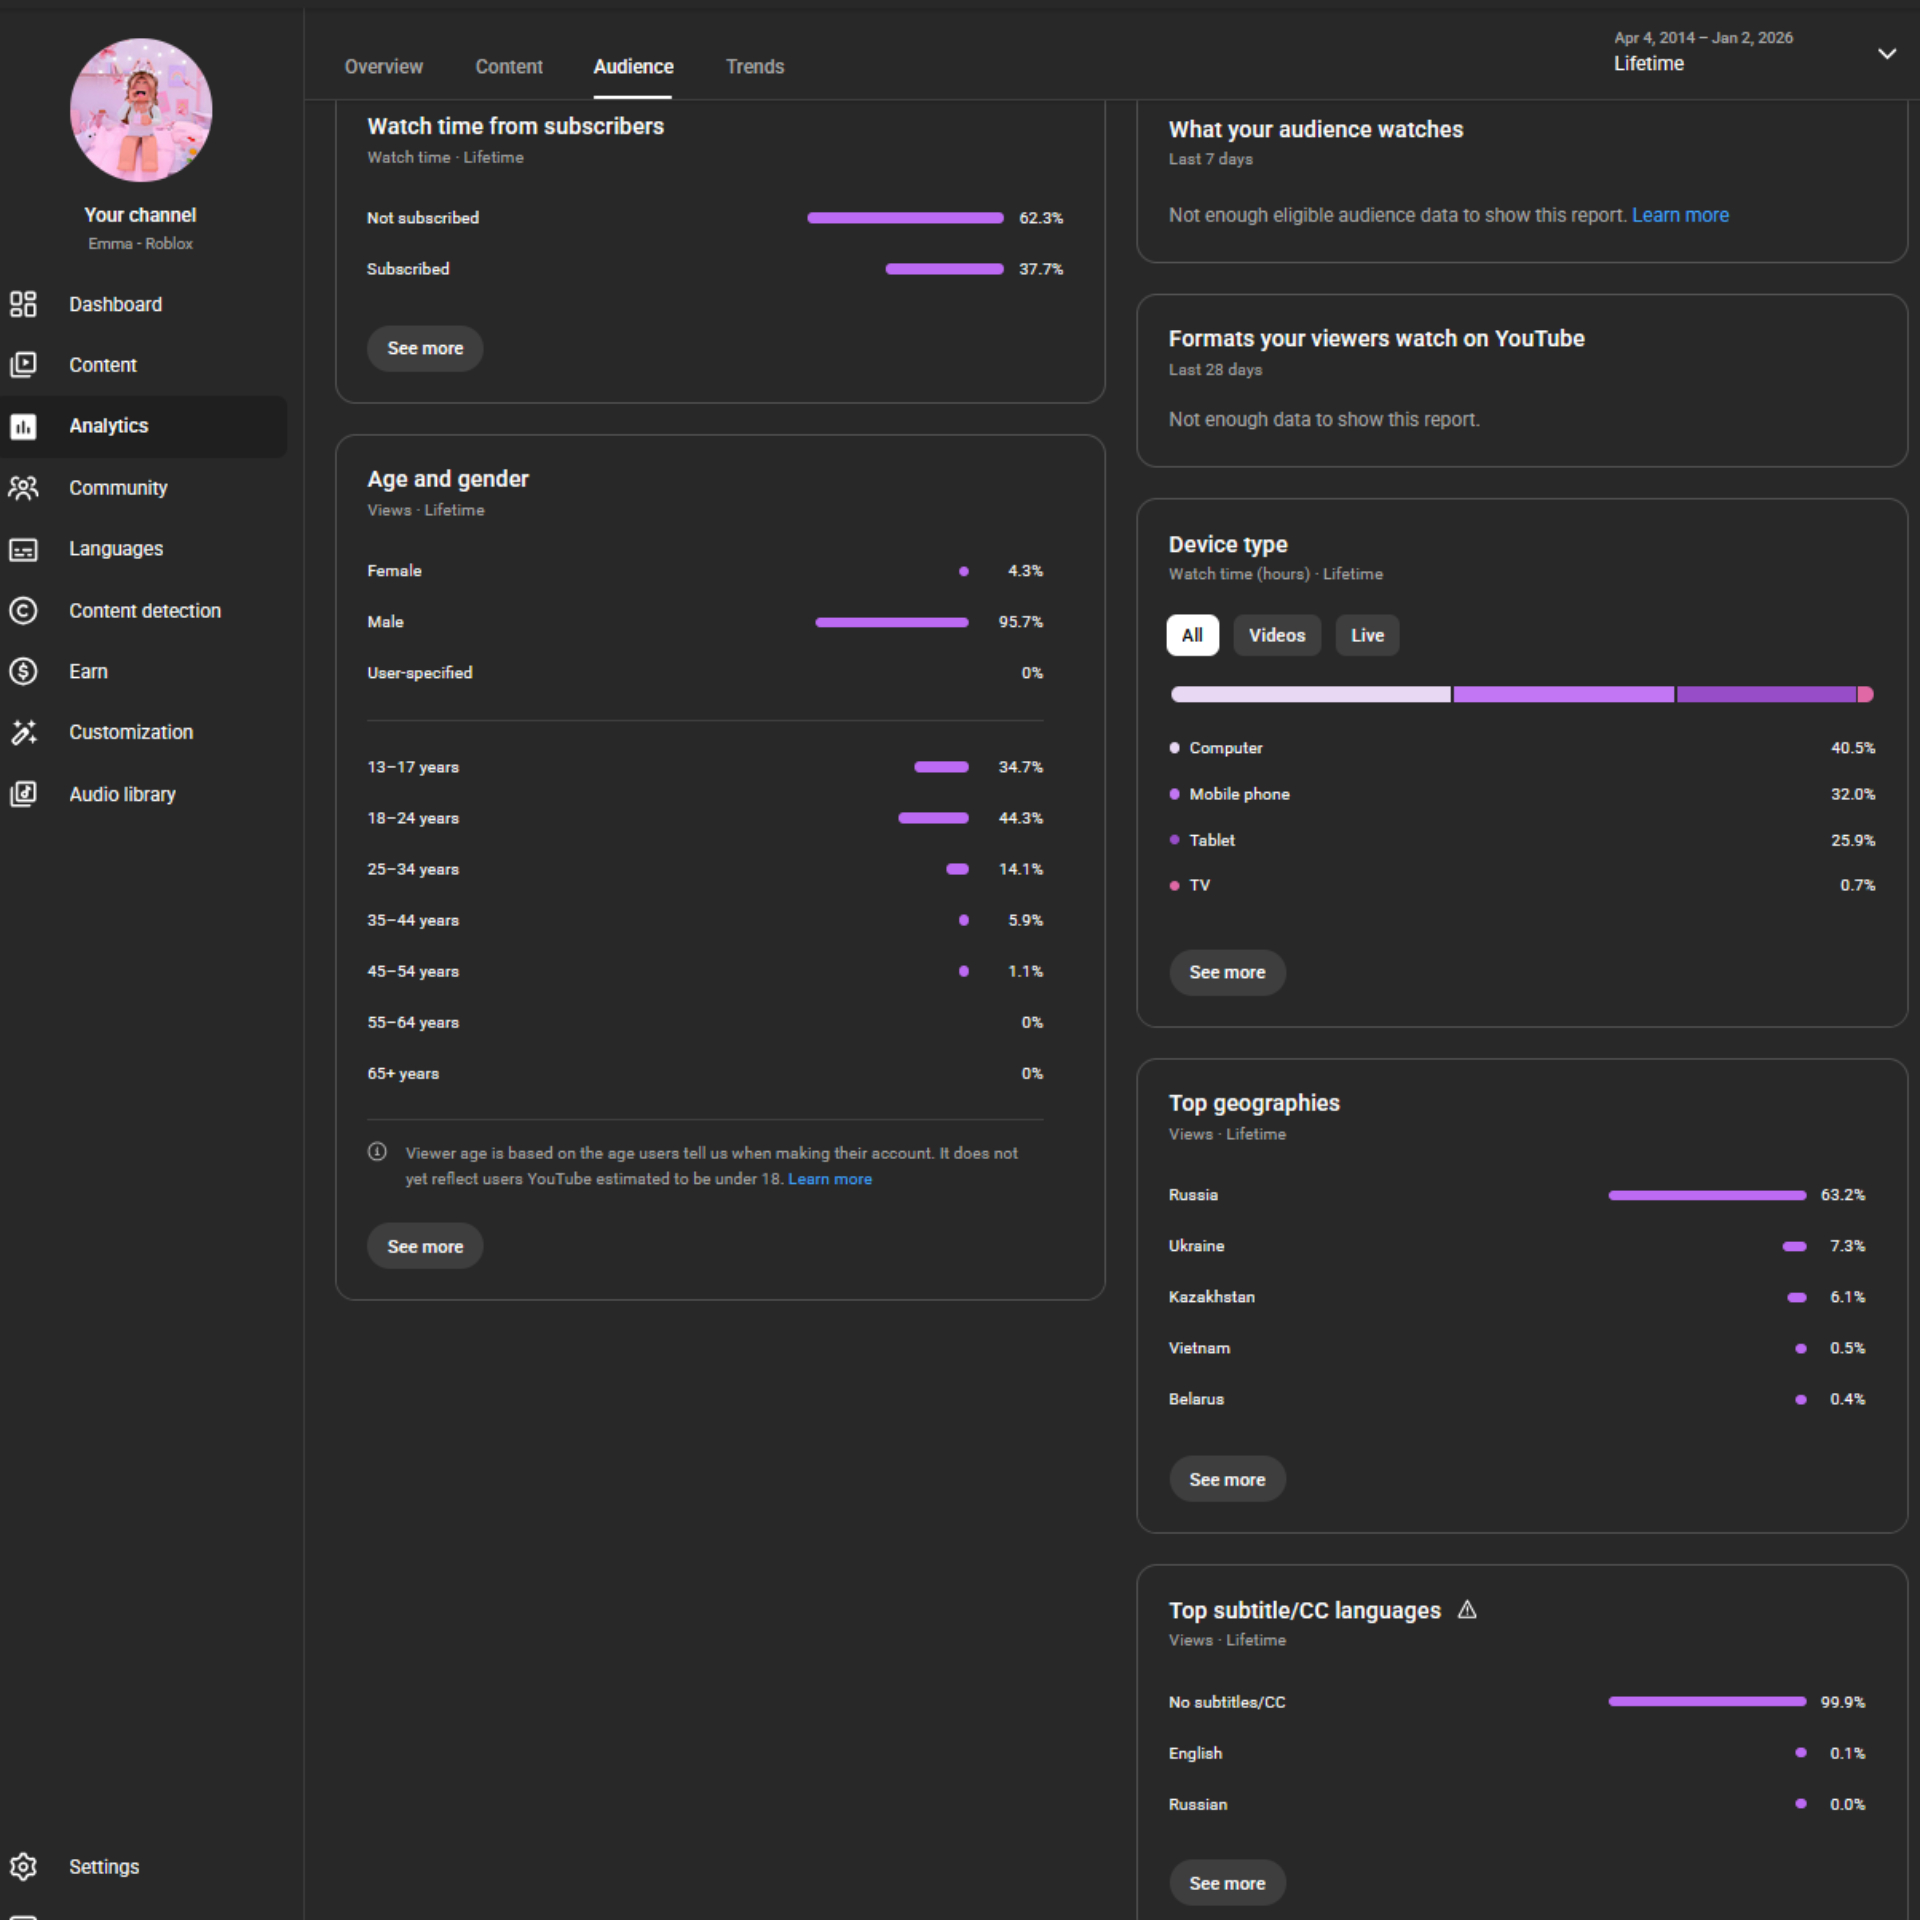The image size is (1920, 1920).
Task: Switch to the Overview tab
Action: tap(383, 67)
